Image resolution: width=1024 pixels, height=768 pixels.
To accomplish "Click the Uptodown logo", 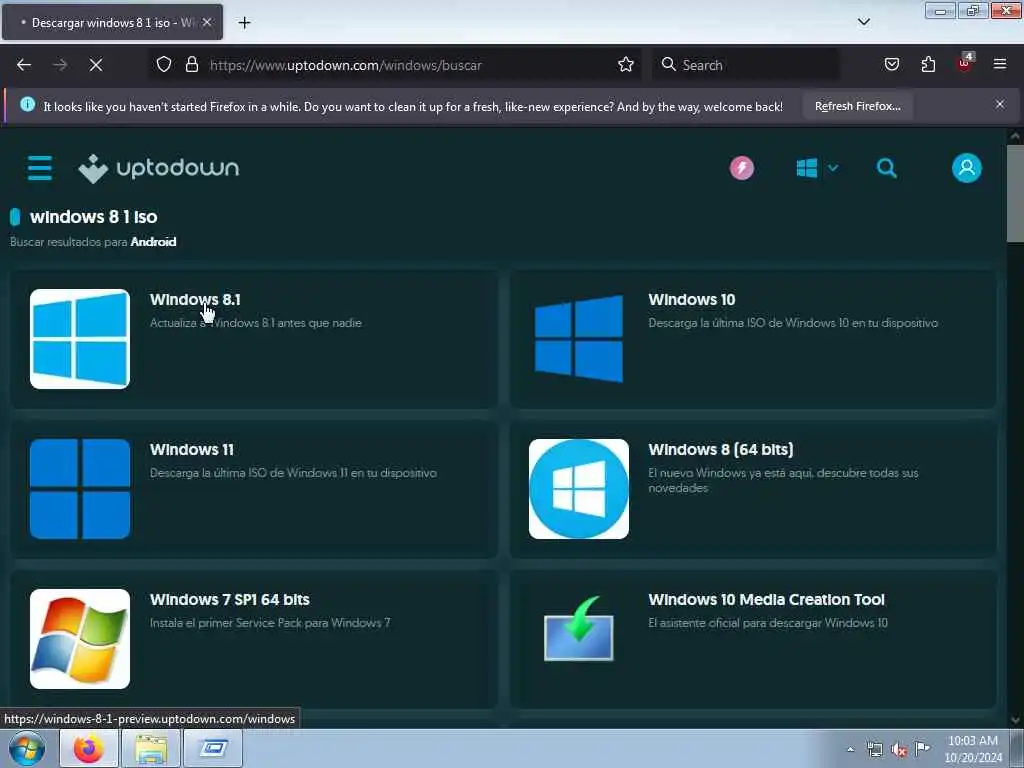I will pyautogui.click(x=159, y=168).
